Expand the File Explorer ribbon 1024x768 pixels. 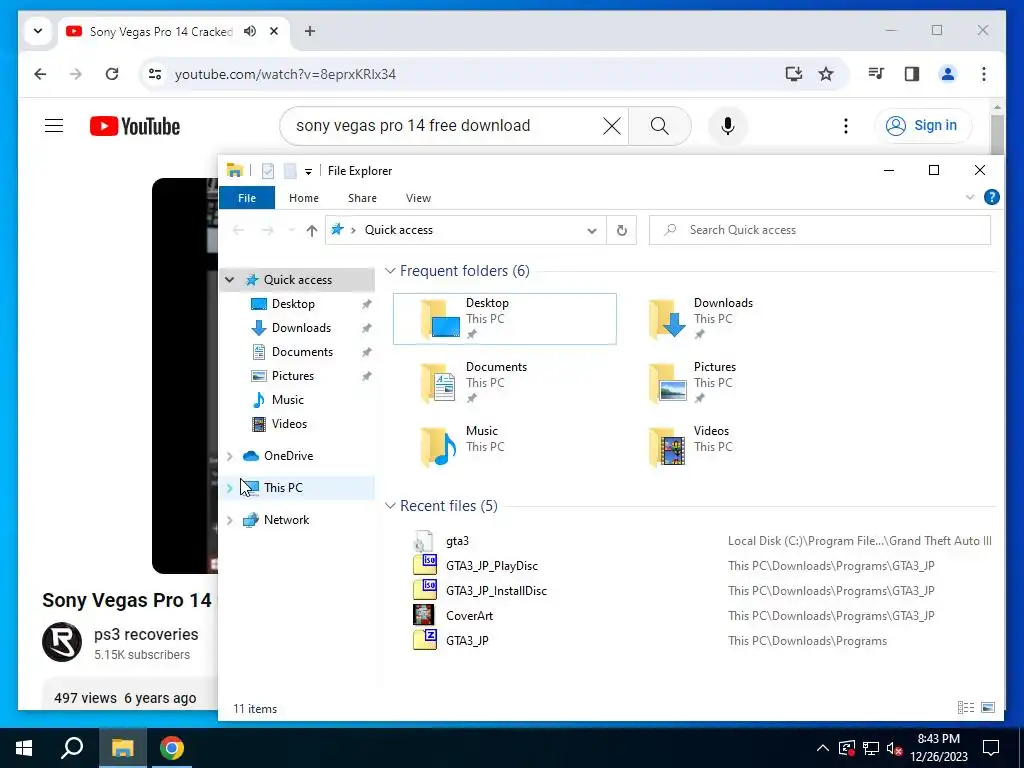[970, 197]
